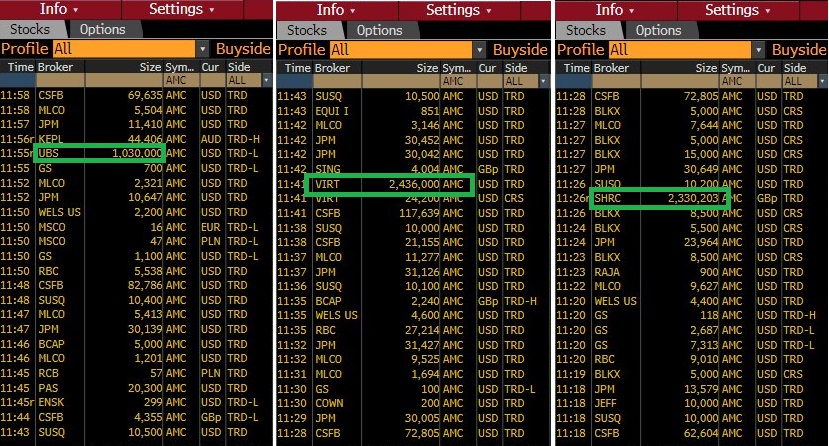Select the BCAP 2,240 GBp row
This screenshot has width=829, height=446.
click(x=413, y=301)
